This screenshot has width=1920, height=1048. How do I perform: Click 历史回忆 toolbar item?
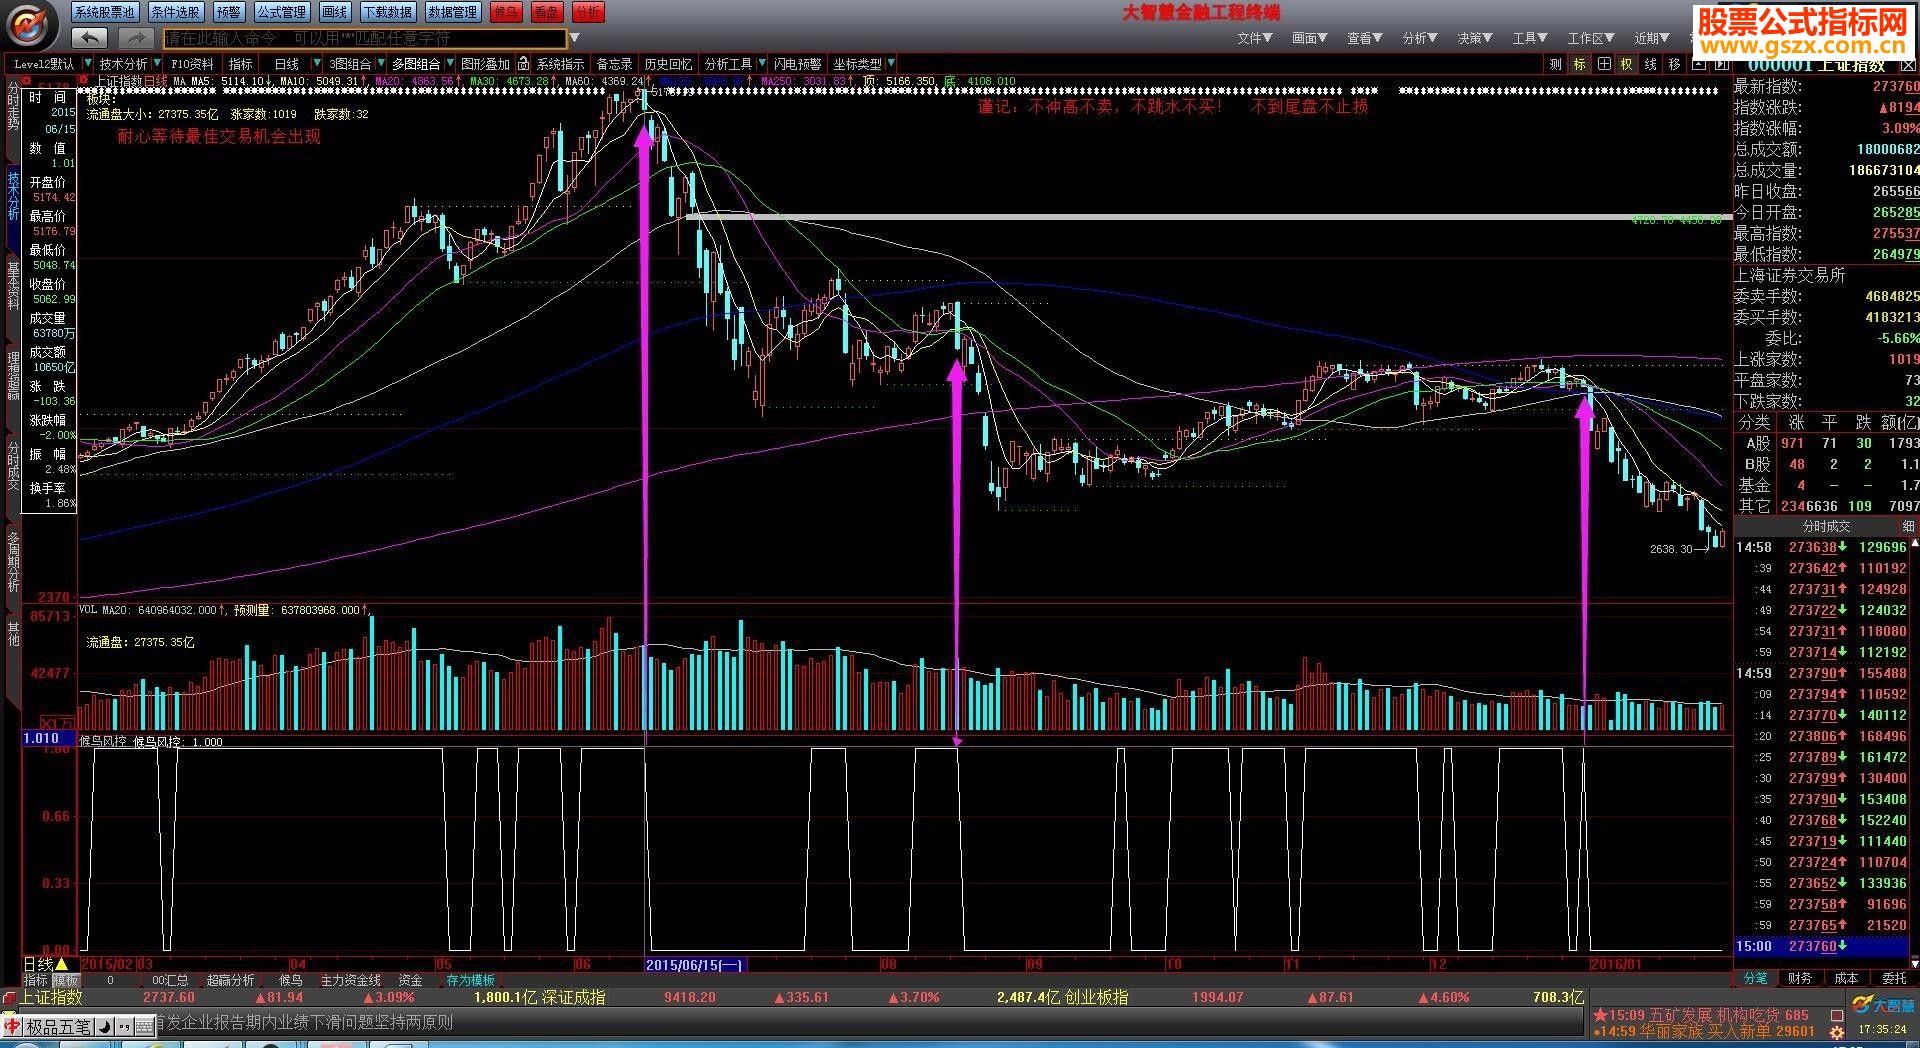click(667, 63)
